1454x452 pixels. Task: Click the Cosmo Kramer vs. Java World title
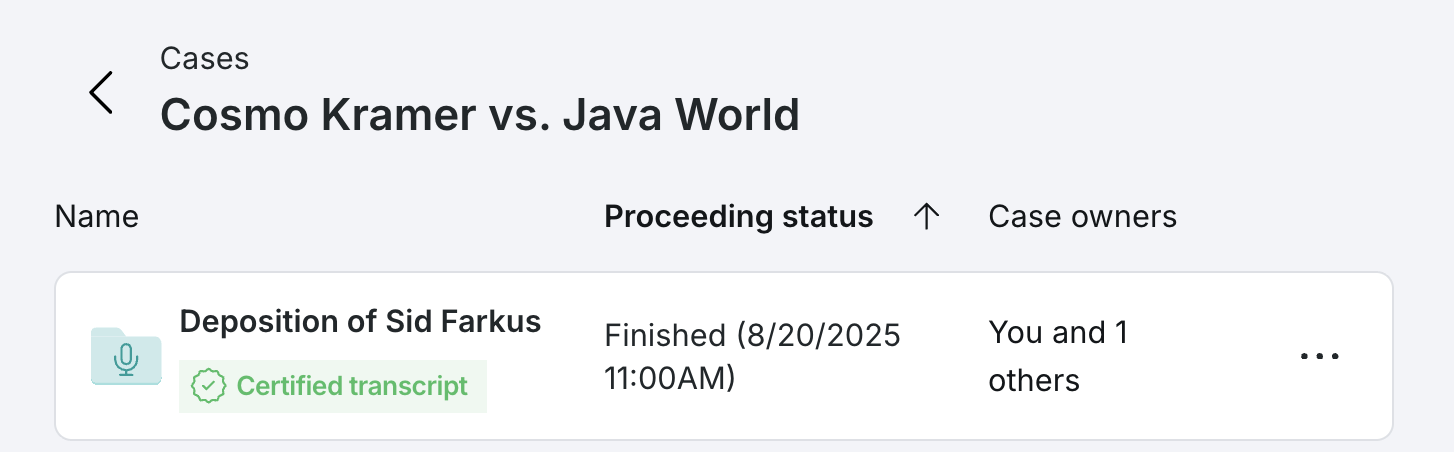pyautogui.click(x=479, y=115)
